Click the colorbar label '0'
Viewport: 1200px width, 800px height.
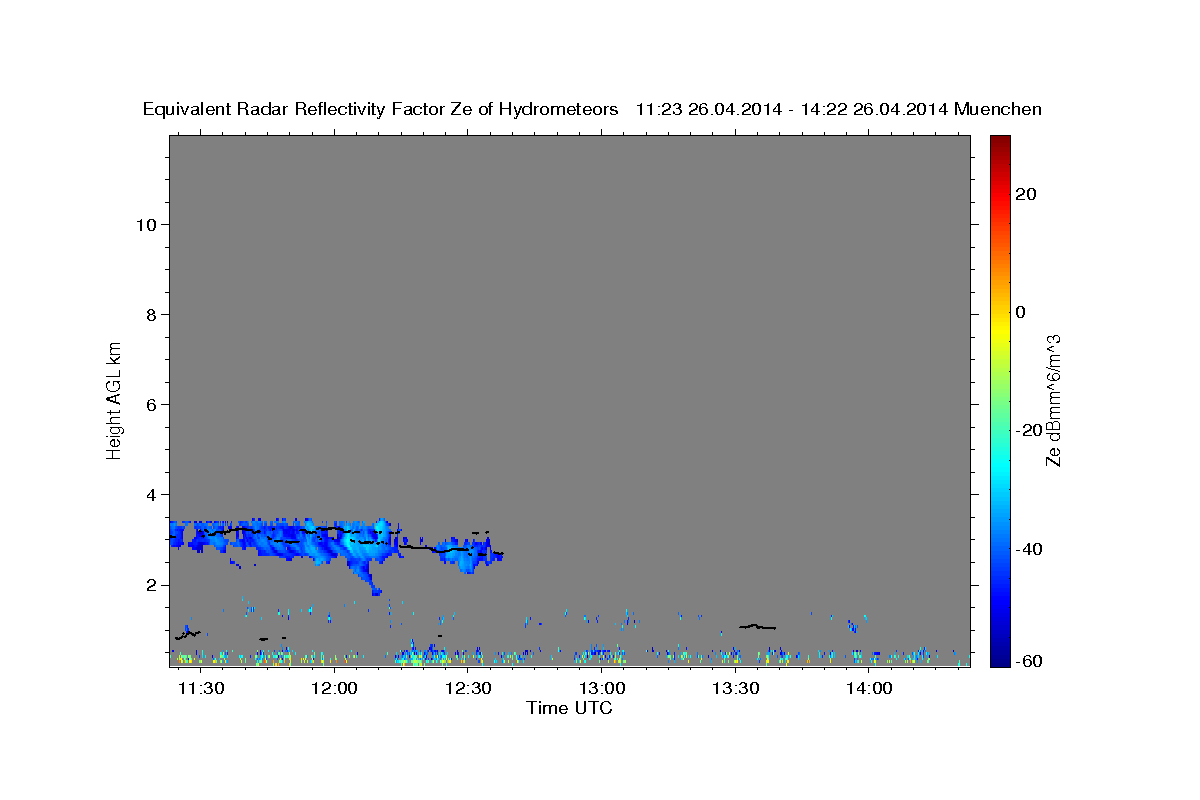(1021, 312)
